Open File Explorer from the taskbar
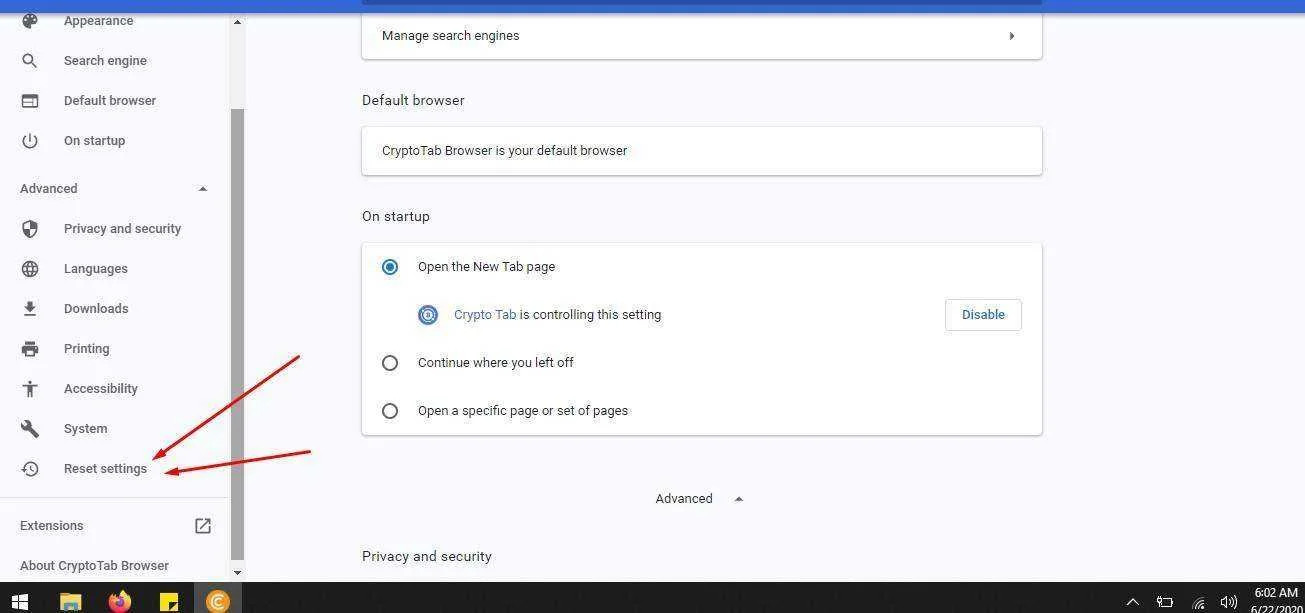The width and height of the screenshot is (1305, 613). pos(70,601)
